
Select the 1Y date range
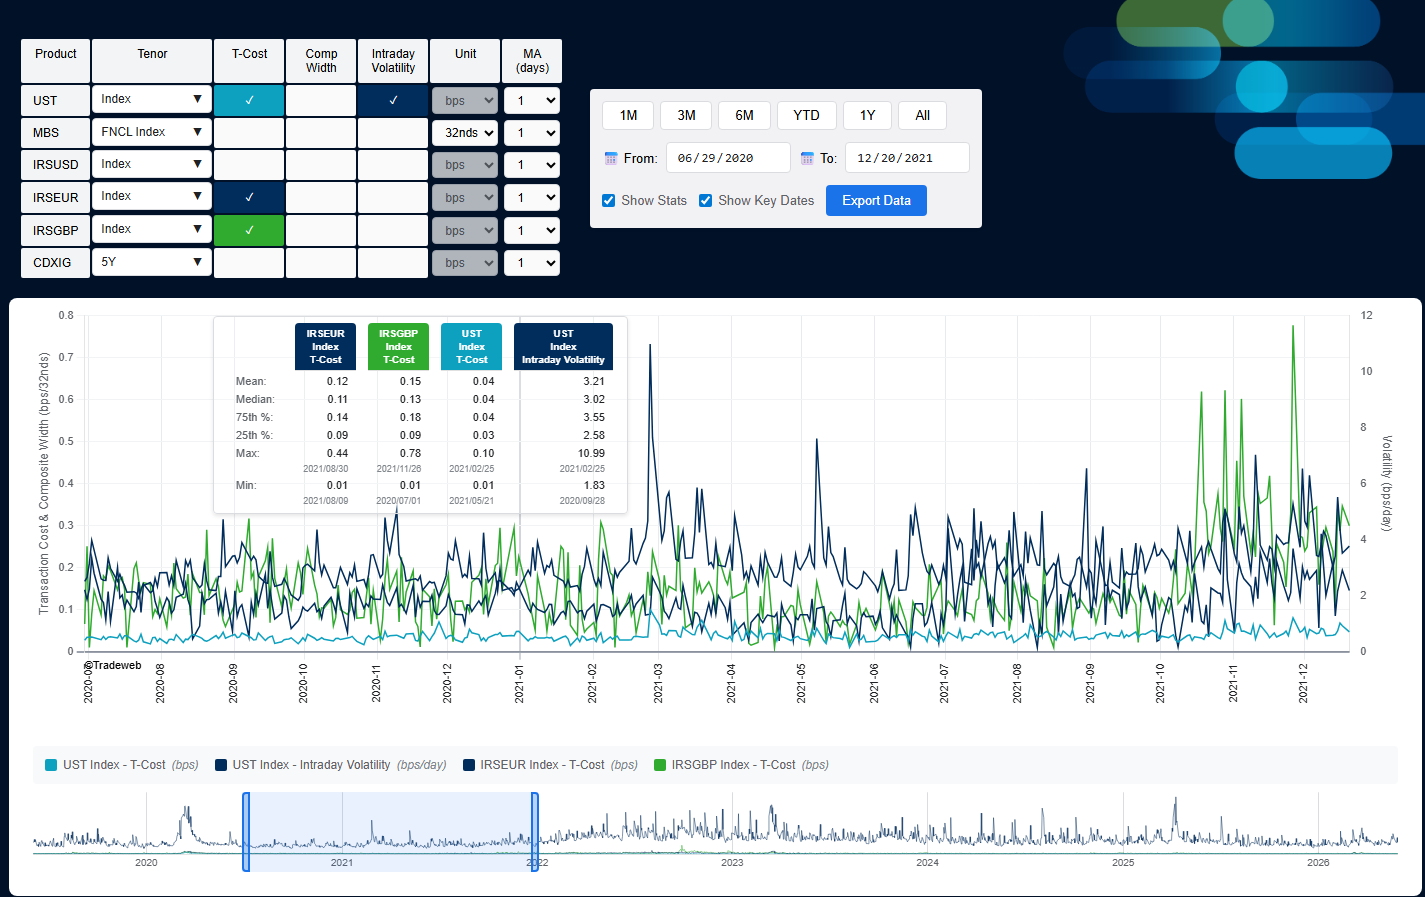(x=867, y=115)
